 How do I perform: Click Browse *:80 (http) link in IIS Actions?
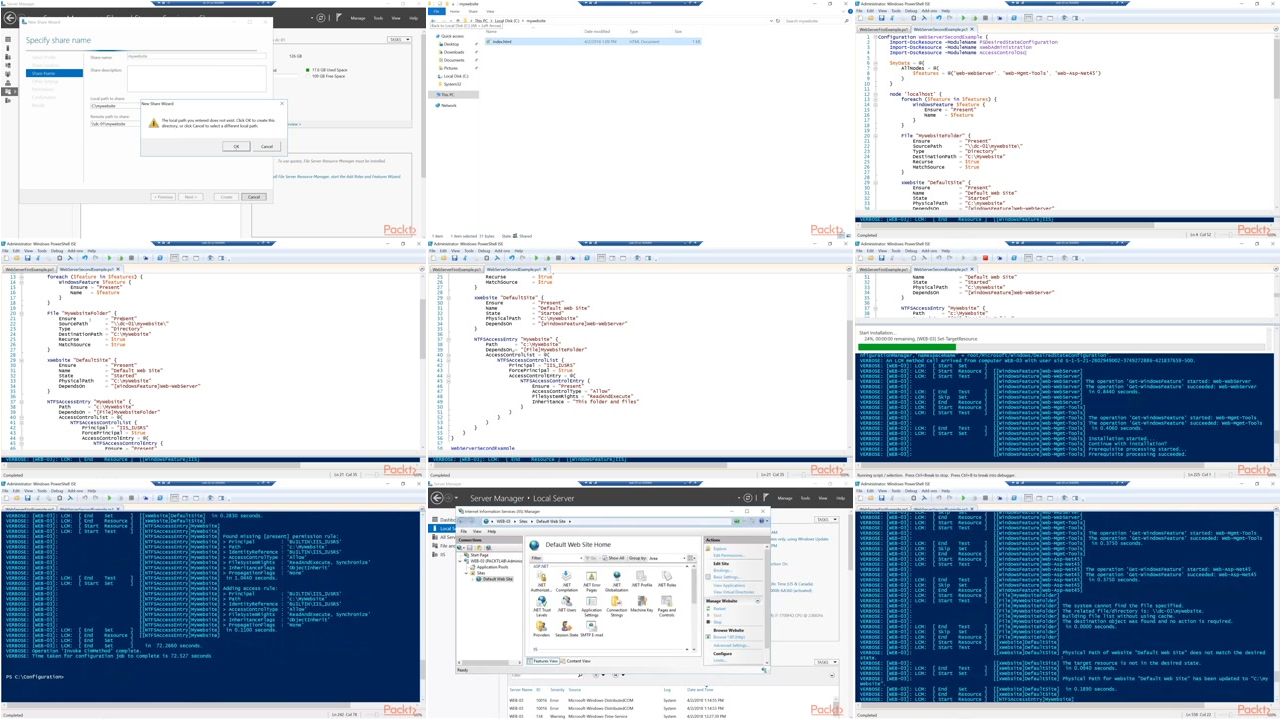coord(729,637)
